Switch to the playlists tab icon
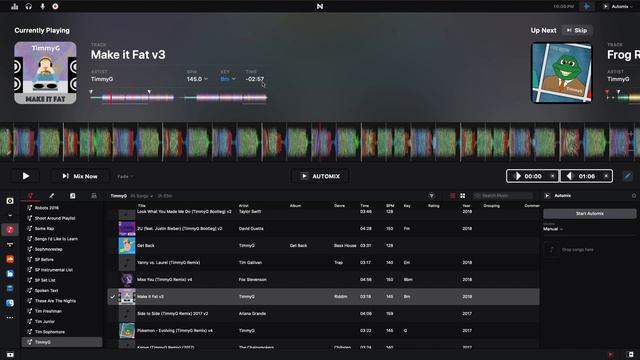 click(x=30, y=196)
